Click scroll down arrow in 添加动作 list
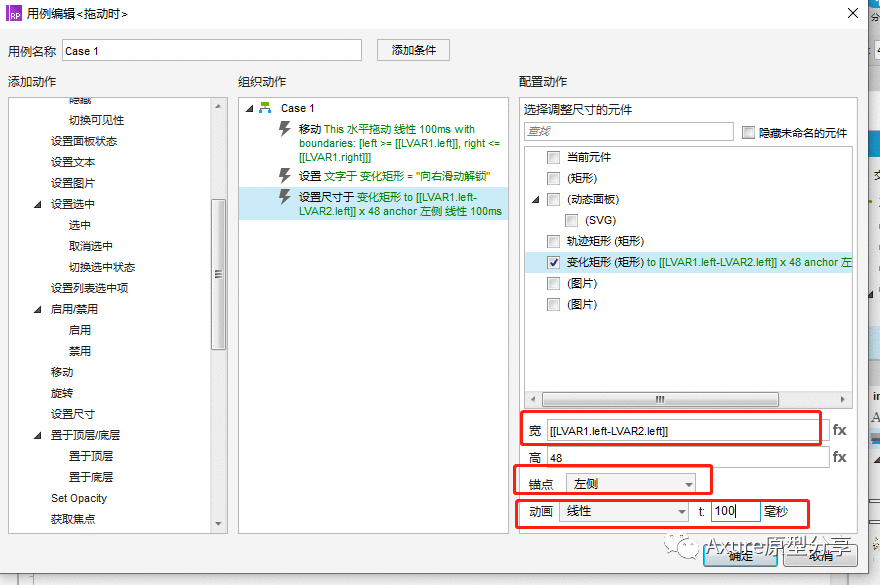Image resolution: width=880 pixels, height=585 pixels. [218, 524]
